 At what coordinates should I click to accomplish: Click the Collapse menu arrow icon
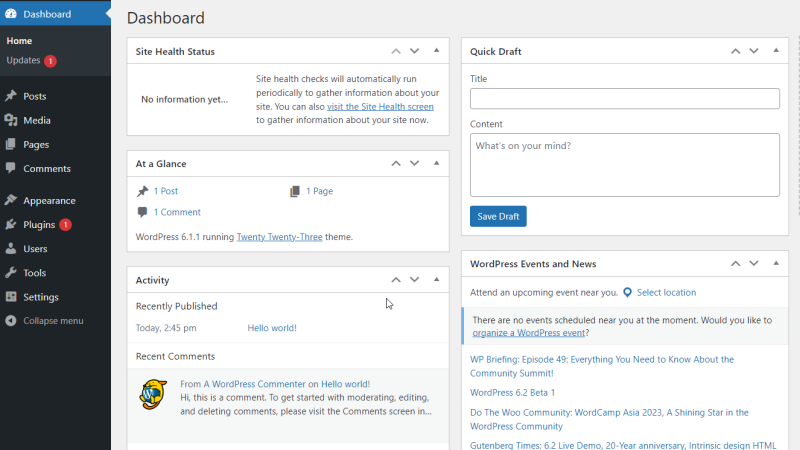pos(11,320)
